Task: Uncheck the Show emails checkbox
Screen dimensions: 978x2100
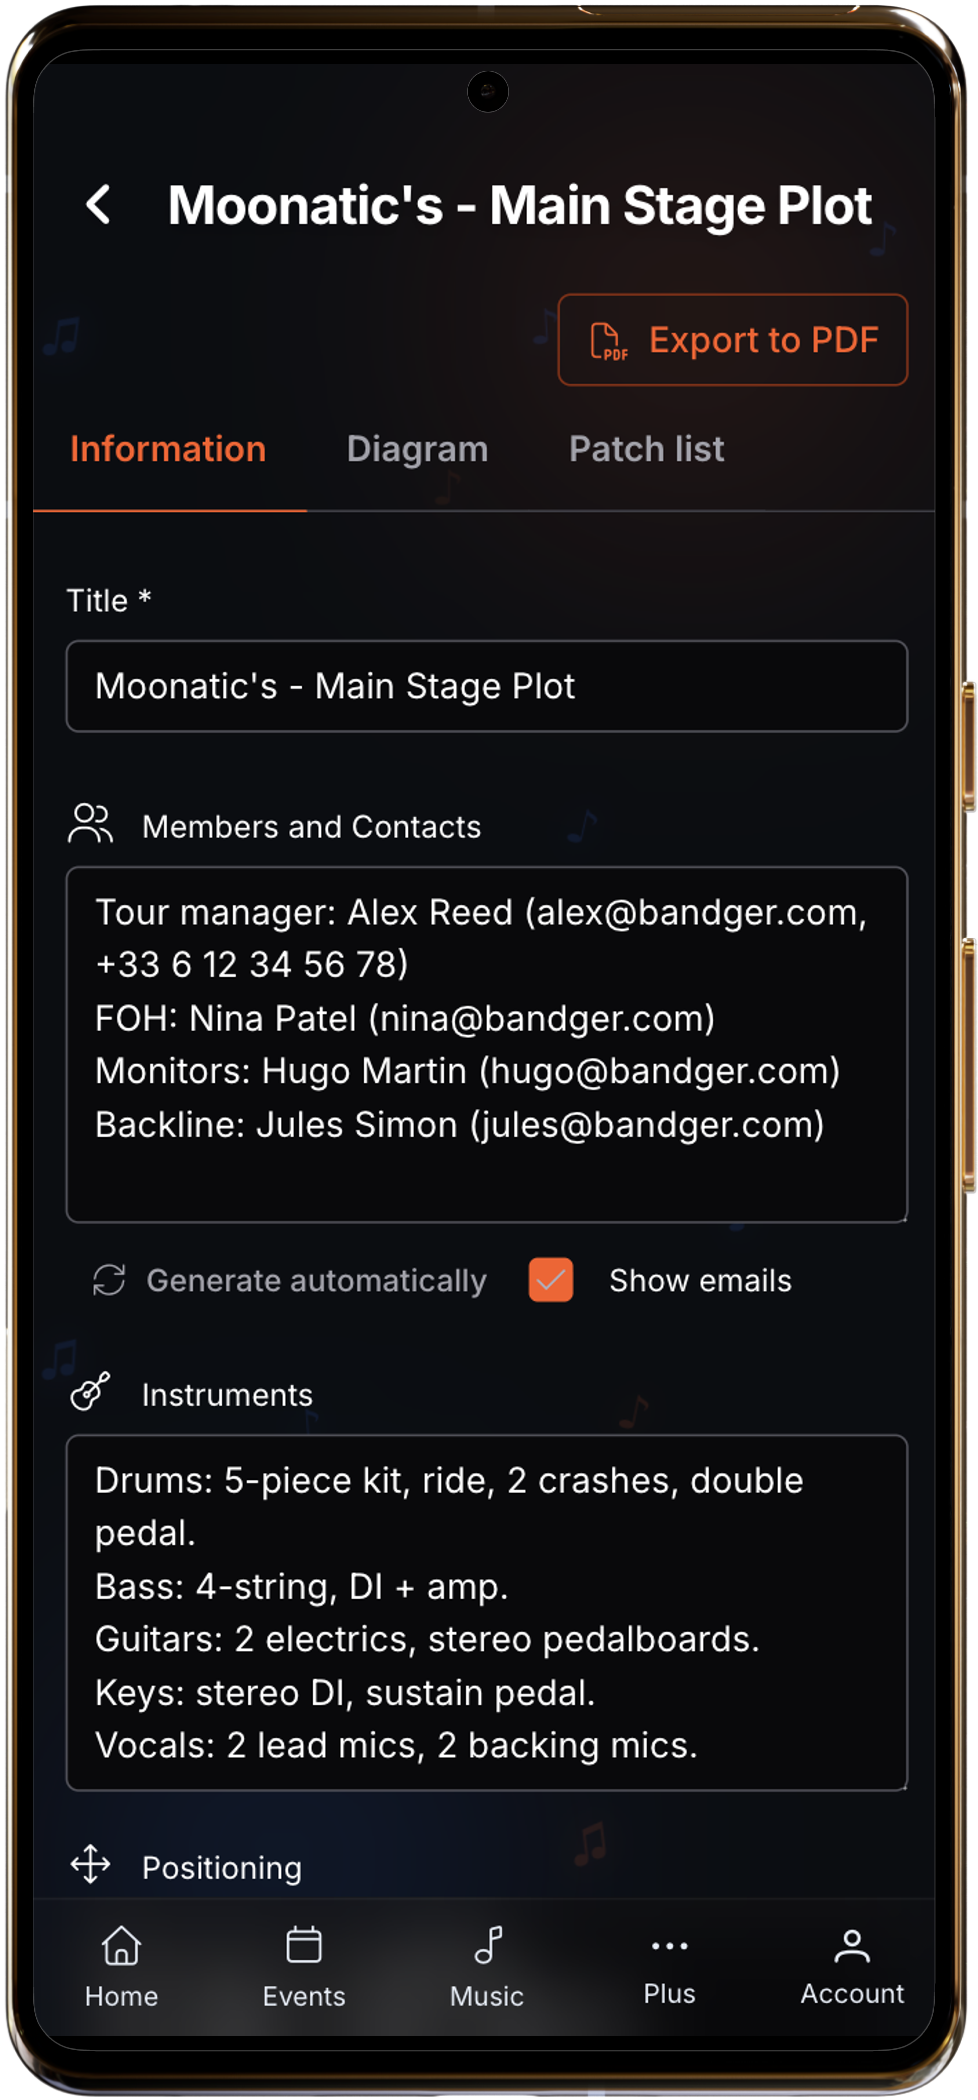Action: coord(550,1280)
